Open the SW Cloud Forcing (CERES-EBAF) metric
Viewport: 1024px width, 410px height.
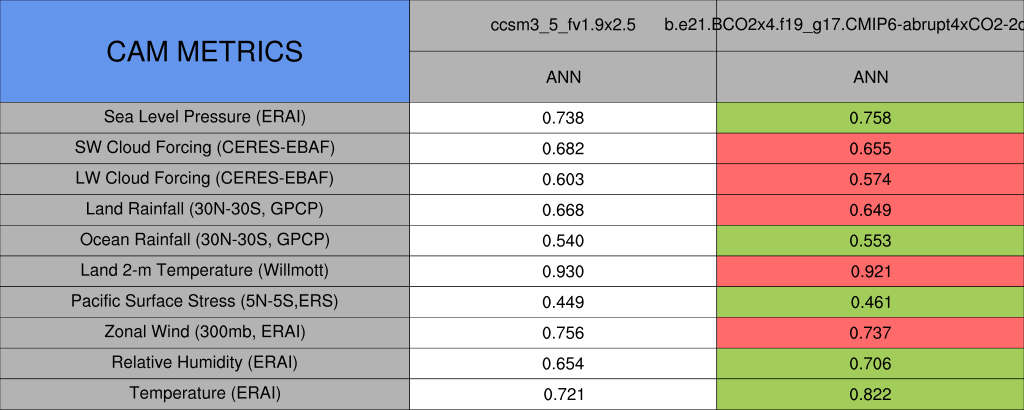click(x=204, y=148)
